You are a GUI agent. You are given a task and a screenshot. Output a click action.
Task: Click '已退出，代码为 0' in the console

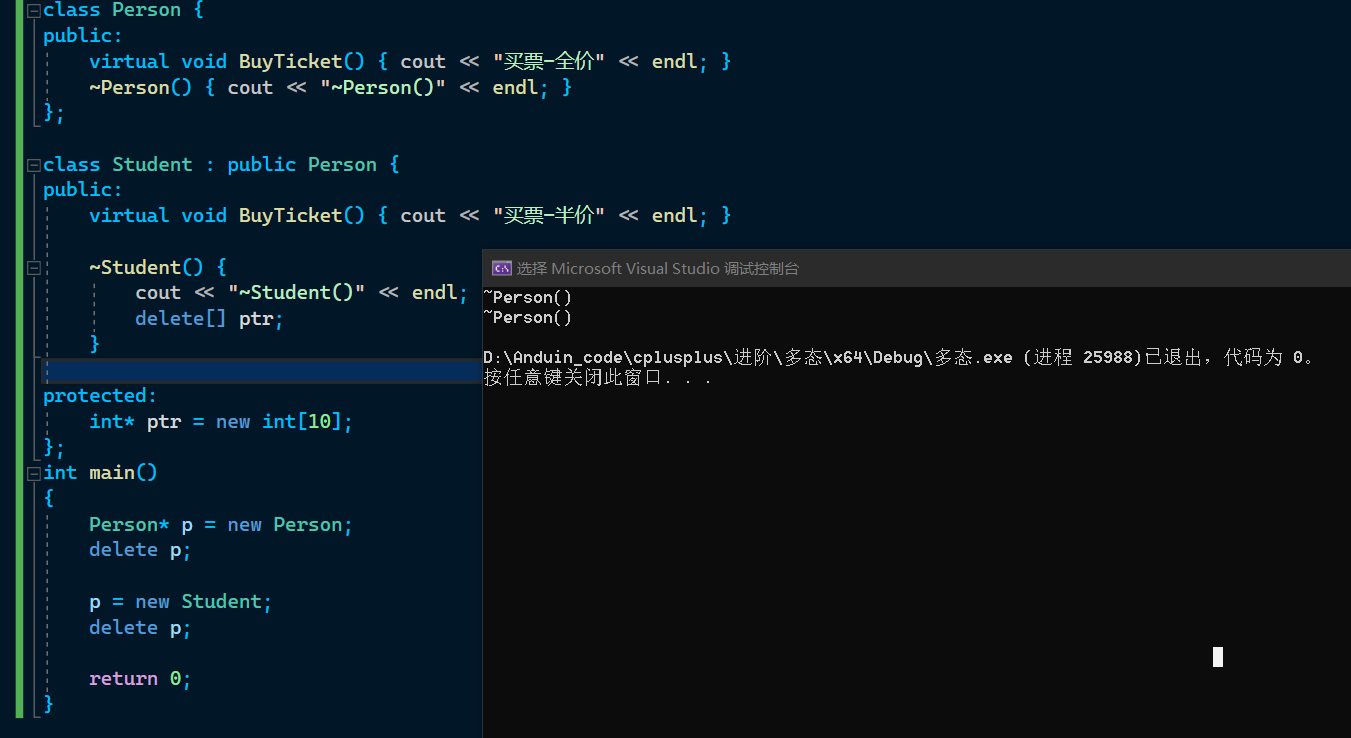pyautogui.click(x=1224, y=357)
